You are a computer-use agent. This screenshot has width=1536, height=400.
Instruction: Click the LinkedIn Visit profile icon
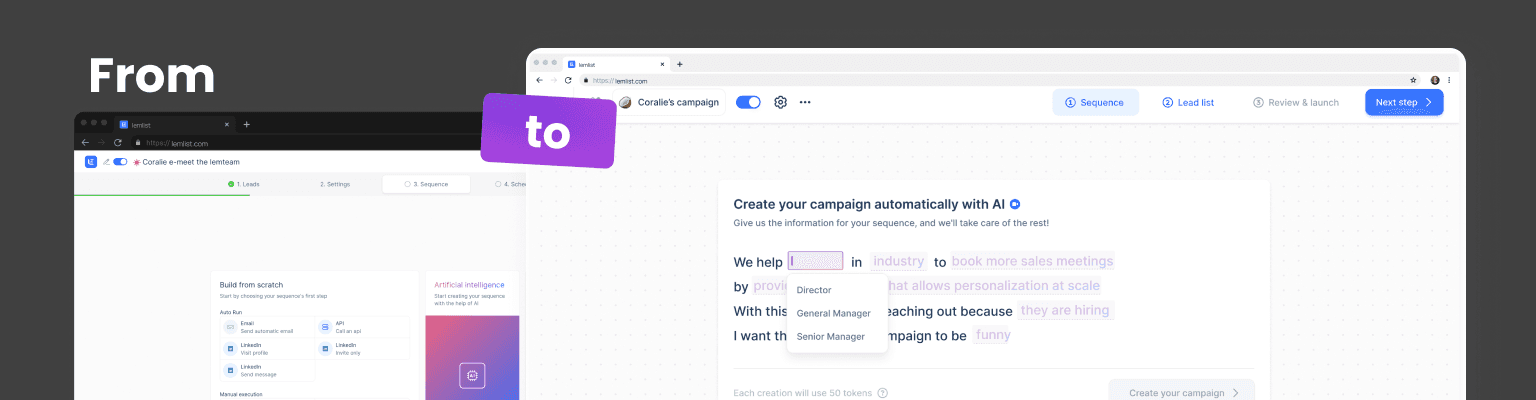tap(229, 349)
